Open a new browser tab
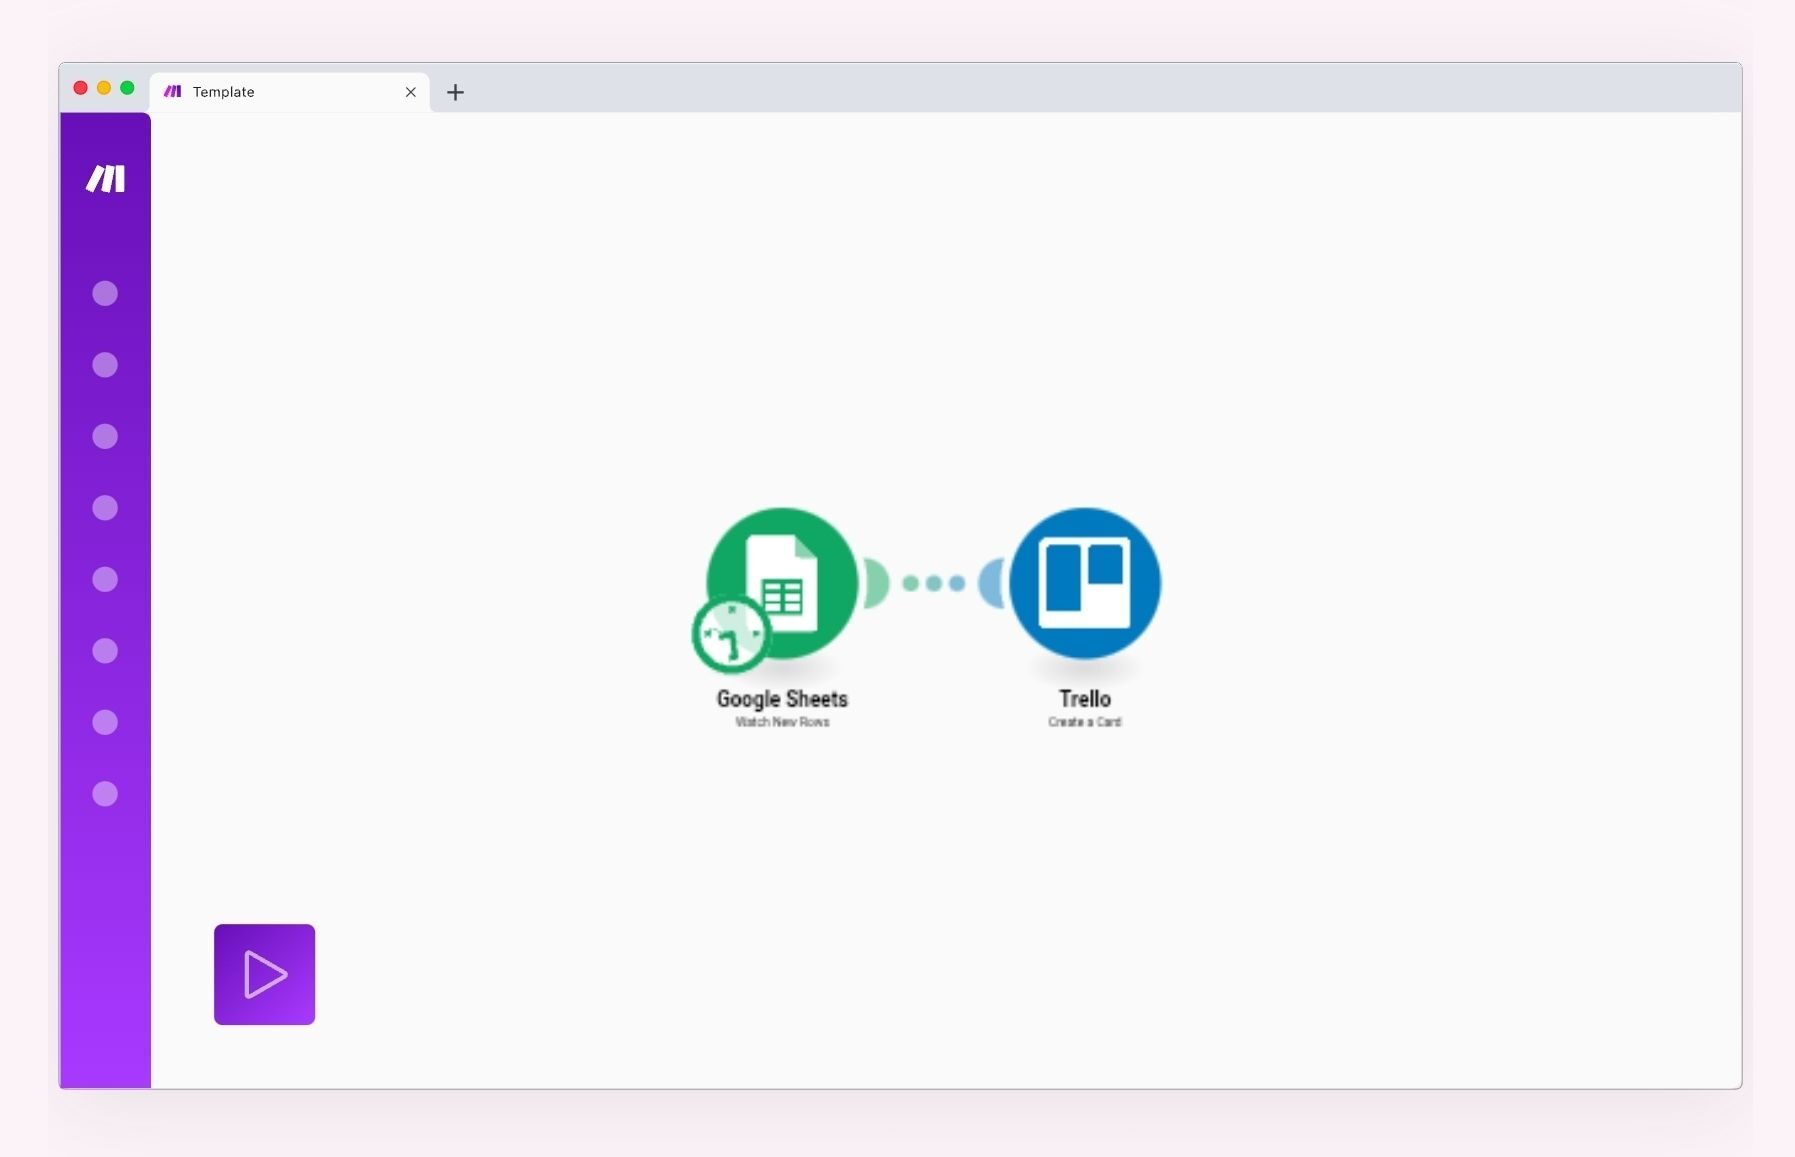 455,92
